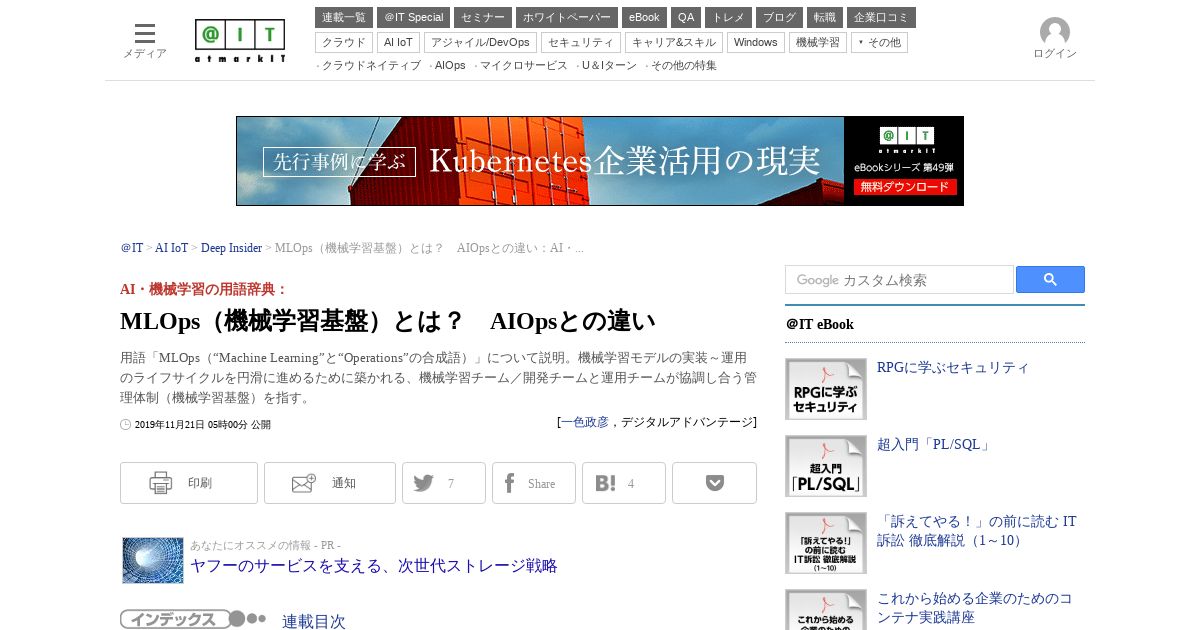Viewport: 1200px width, 630px height.
Task: Open ヤフーのサービスを支える ストレージ戦略 link
Action: pyautogui.click(x=373, y=566)
